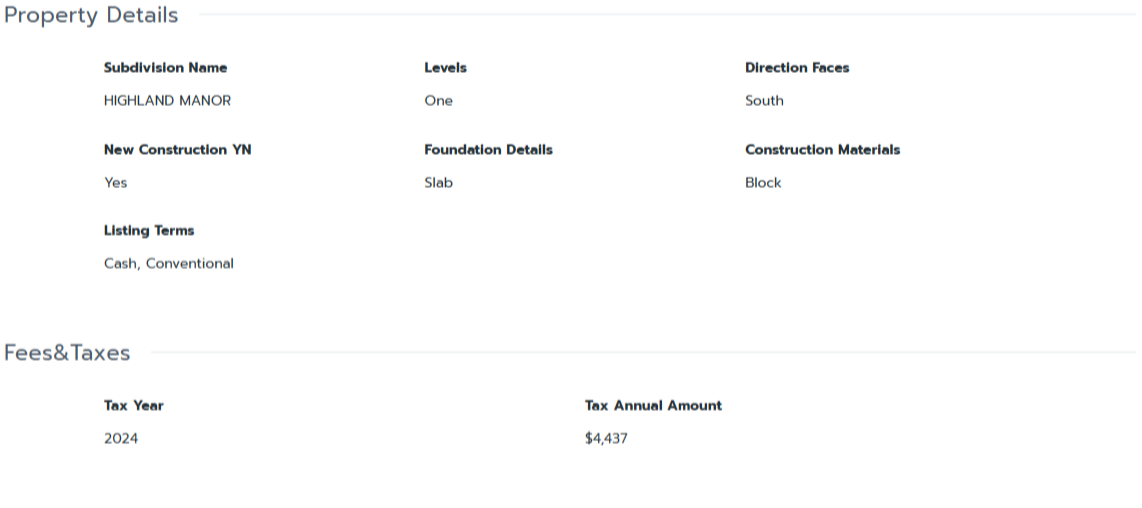This screenshot has width=1142, height=508.
Task: Select the 2024 tax year value
Action: click(x=121, y=439)
